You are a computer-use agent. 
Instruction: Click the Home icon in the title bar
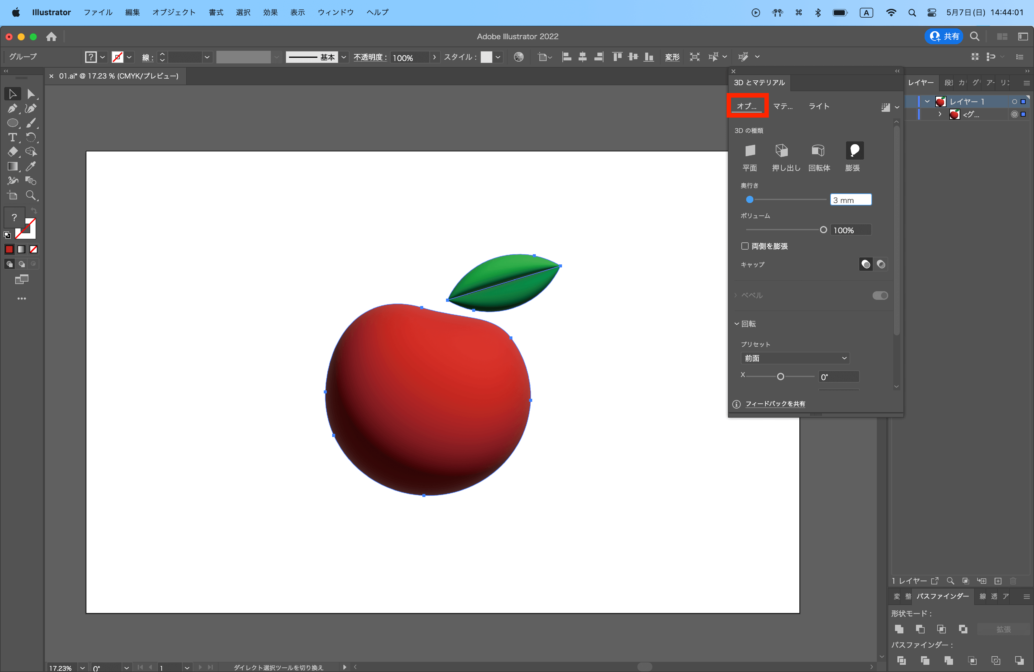[x=51, y=37]
